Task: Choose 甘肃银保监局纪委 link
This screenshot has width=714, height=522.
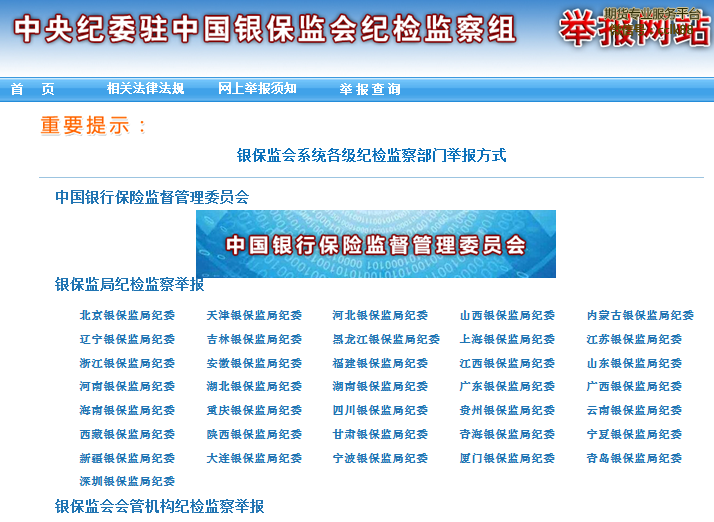Action: coord(380,435)
